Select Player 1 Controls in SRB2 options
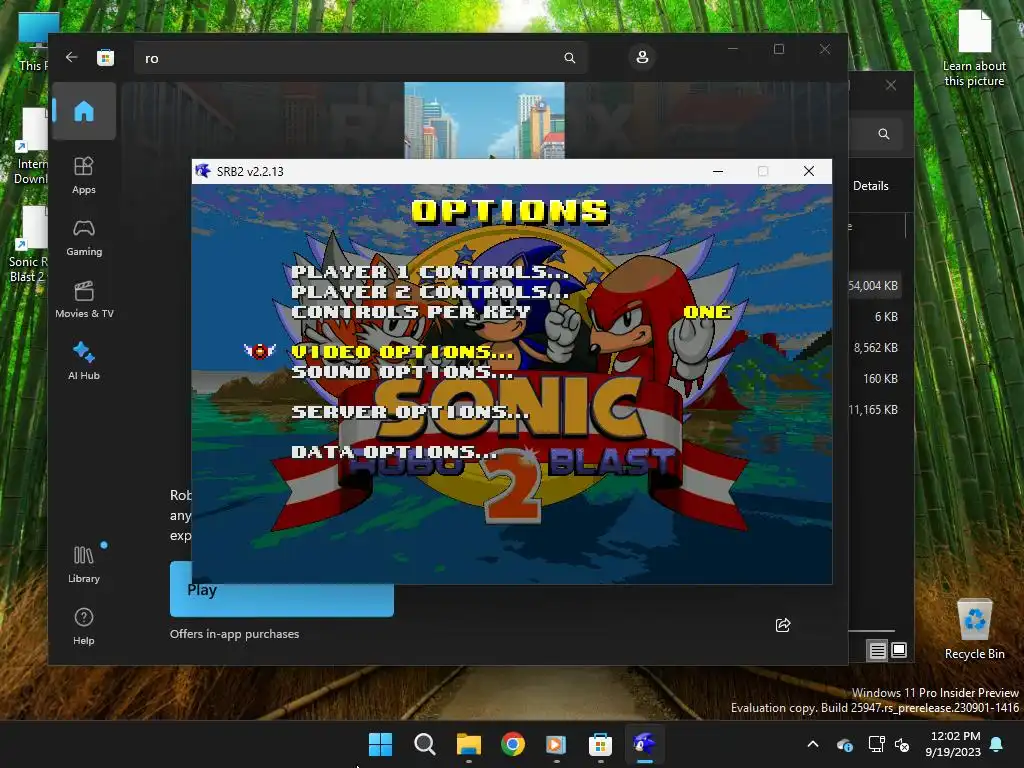Viewport: 1024px width, 768px height. tap(430, 272)
